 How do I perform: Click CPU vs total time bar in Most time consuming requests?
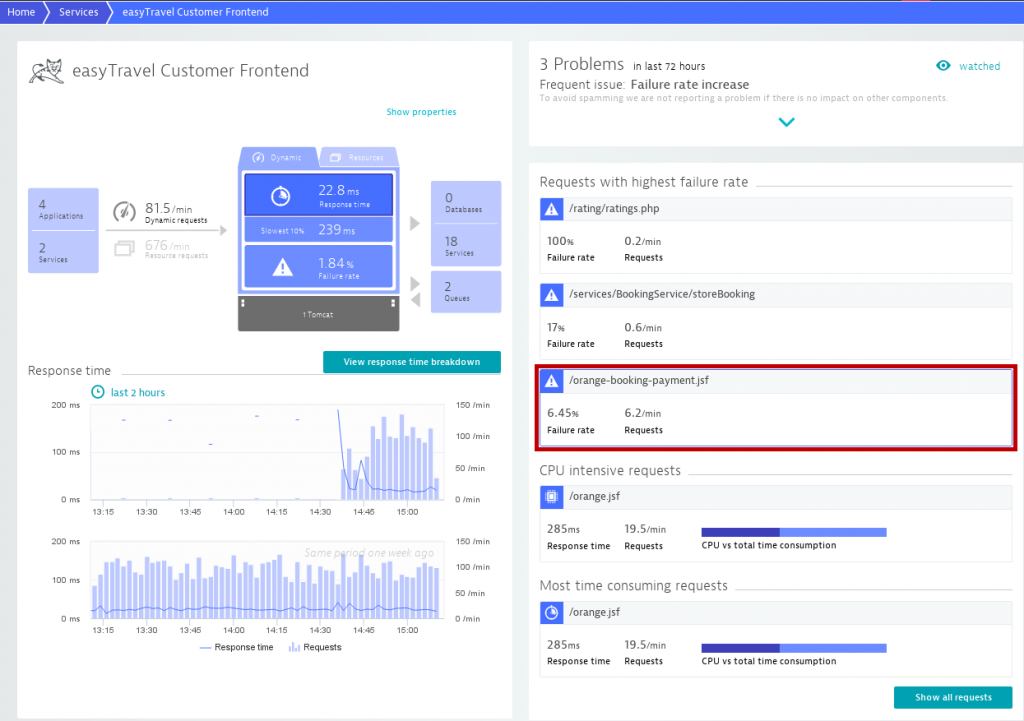click(x=793, y=648)
